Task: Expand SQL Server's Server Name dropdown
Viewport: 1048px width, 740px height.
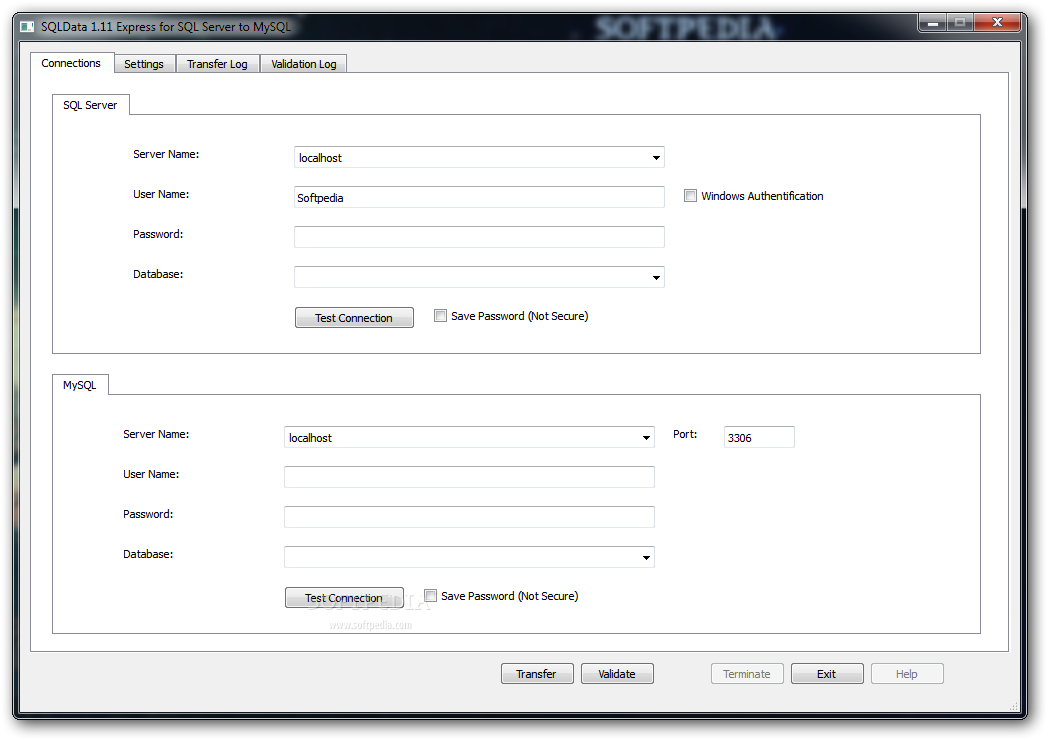Action: coord(656,158)
